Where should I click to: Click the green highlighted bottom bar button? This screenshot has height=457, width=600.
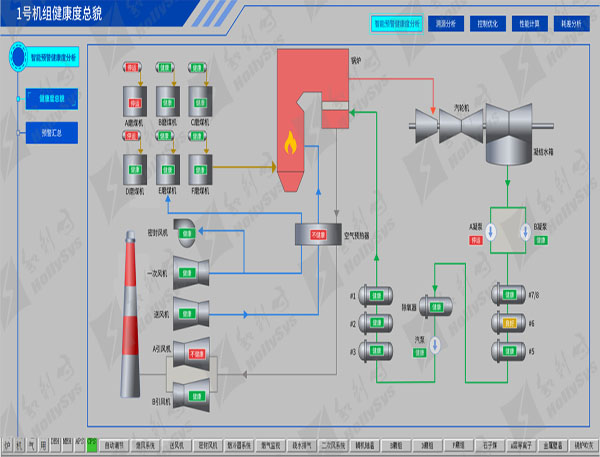[92, 444]
